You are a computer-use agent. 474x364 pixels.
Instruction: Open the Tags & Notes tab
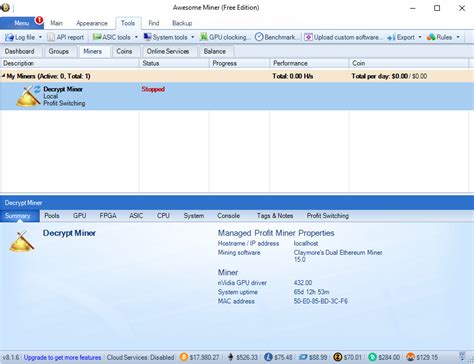[x=275, y=216]
